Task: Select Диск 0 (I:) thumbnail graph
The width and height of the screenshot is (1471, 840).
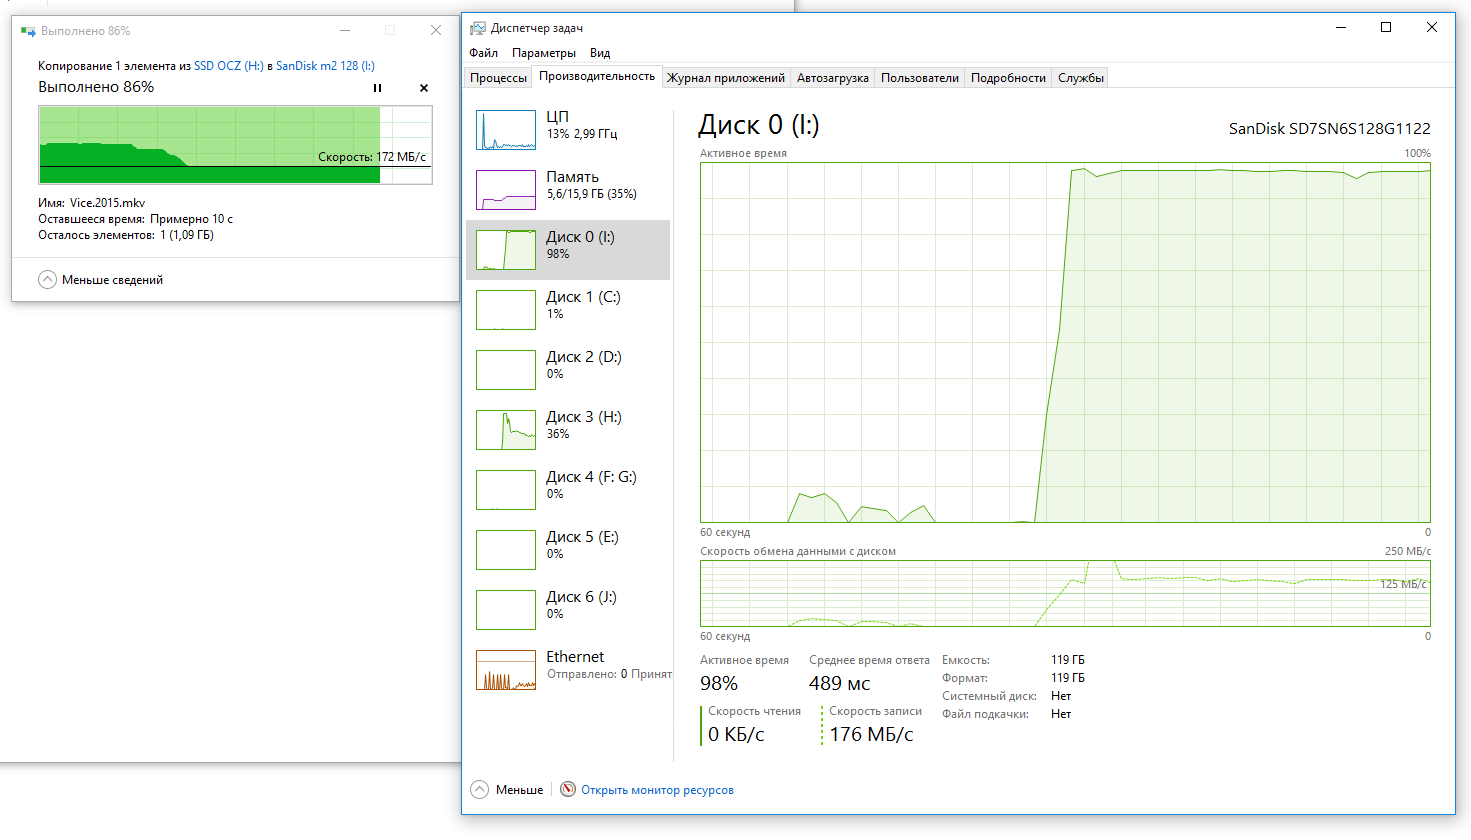Action: (506, 250)
